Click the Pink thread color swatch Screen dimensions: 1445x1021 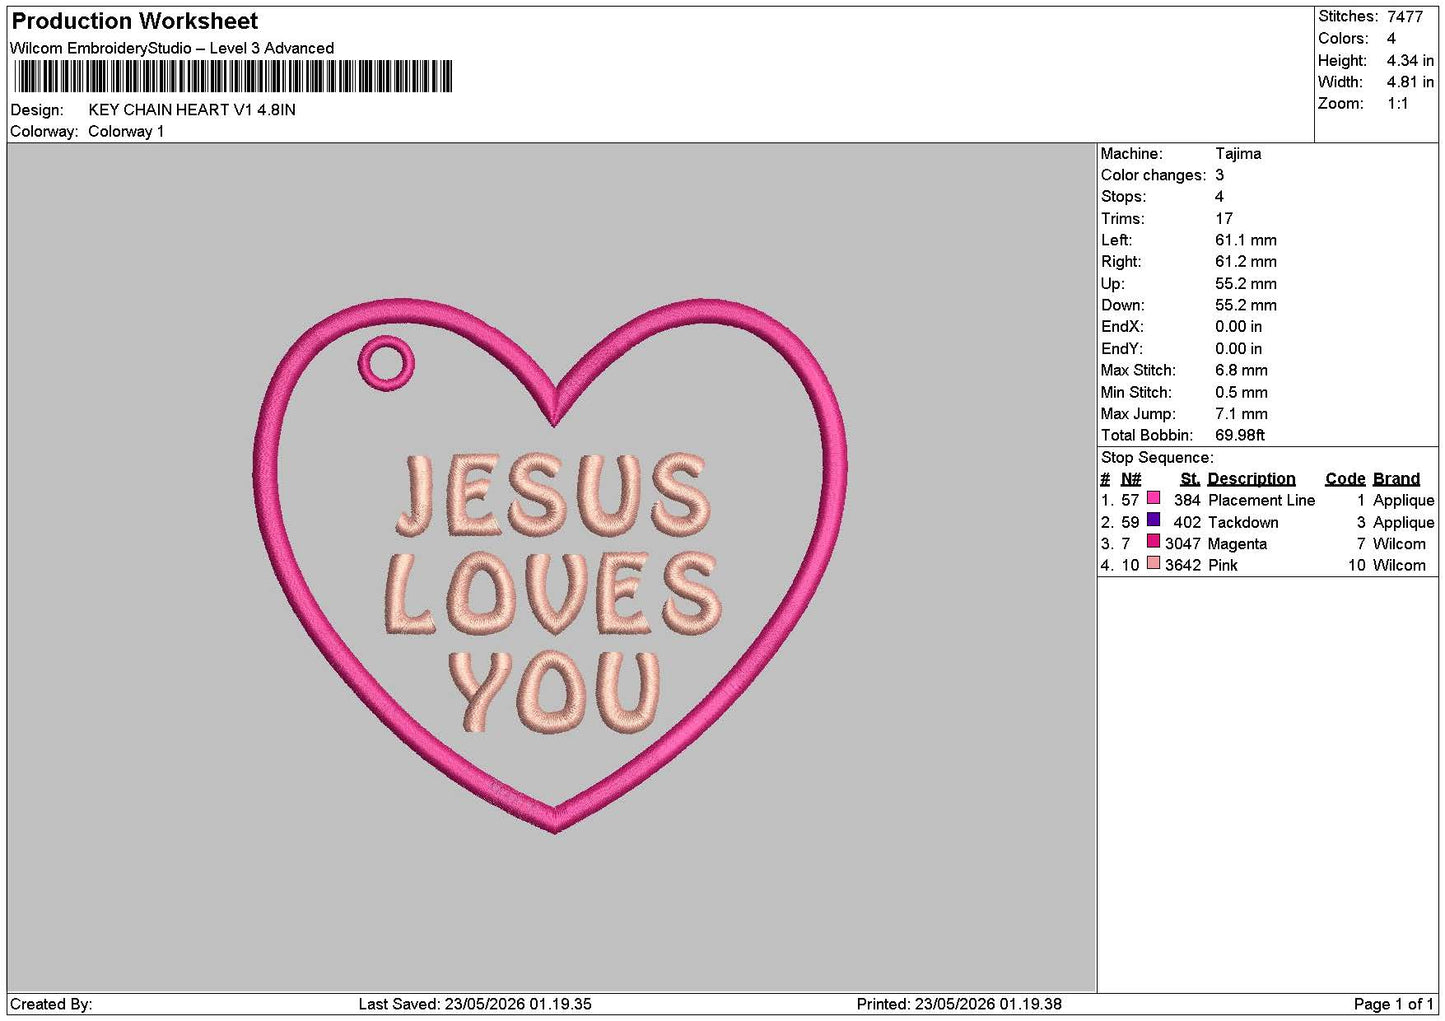(x=1153, y=564)
